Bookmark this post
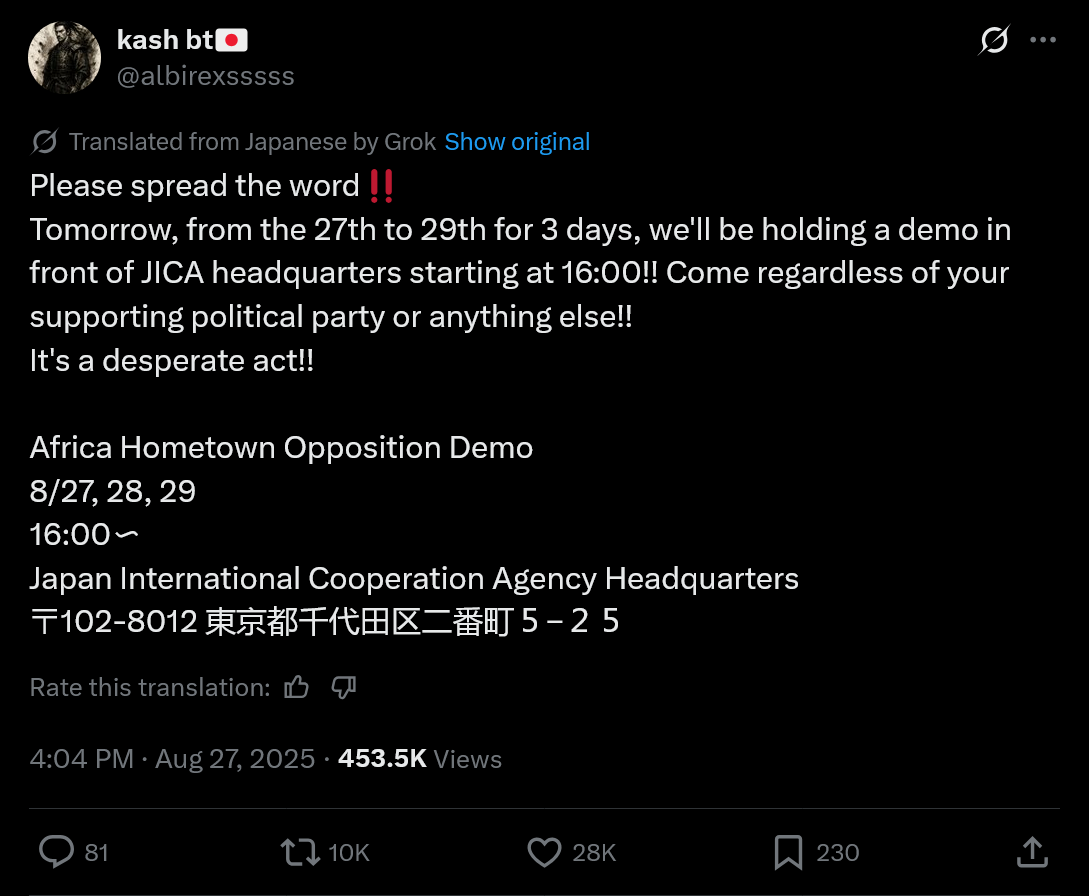The width and height of the screenshot is (1089, 896). (788, 852)
